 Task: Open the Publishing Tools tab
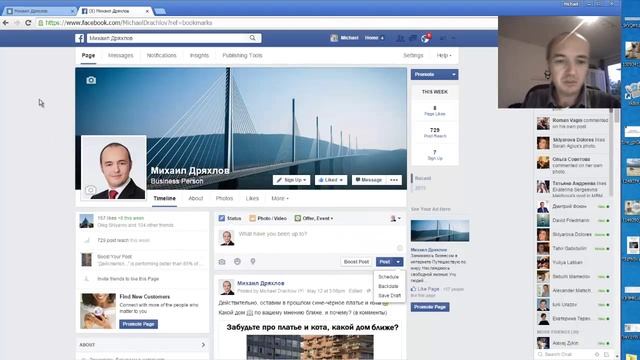tap(242, 56)
